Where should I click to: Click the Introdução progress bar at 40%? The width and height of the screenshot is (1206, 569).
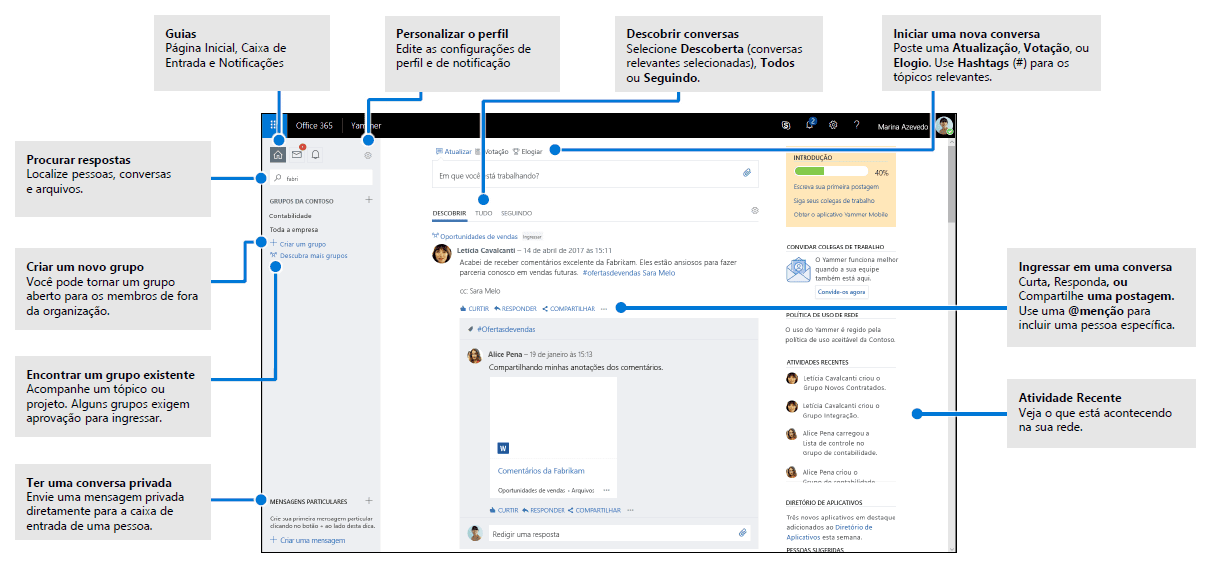click(x=832, y=172)
